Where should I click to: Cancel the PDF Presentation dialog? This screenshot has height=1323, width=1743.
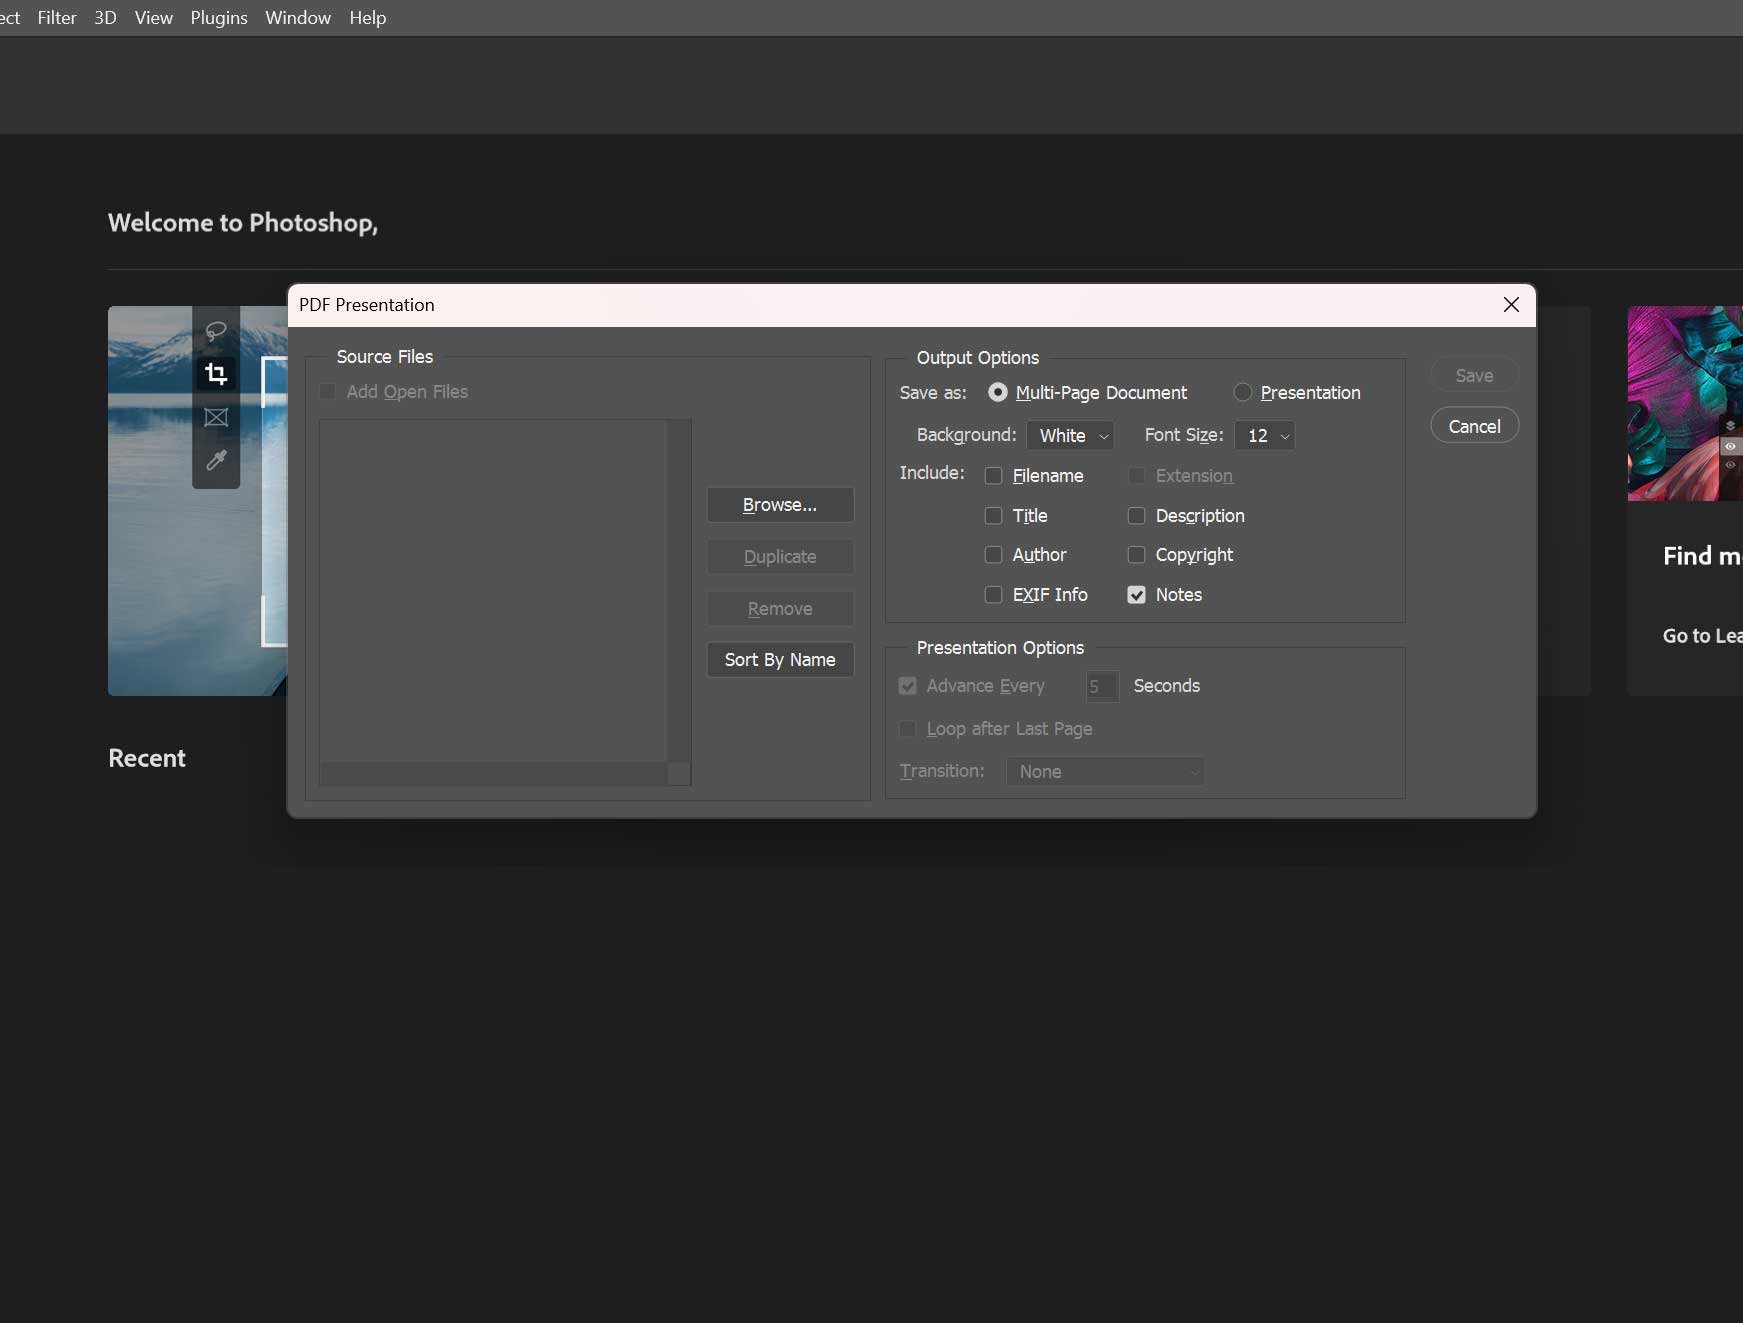1475,426
